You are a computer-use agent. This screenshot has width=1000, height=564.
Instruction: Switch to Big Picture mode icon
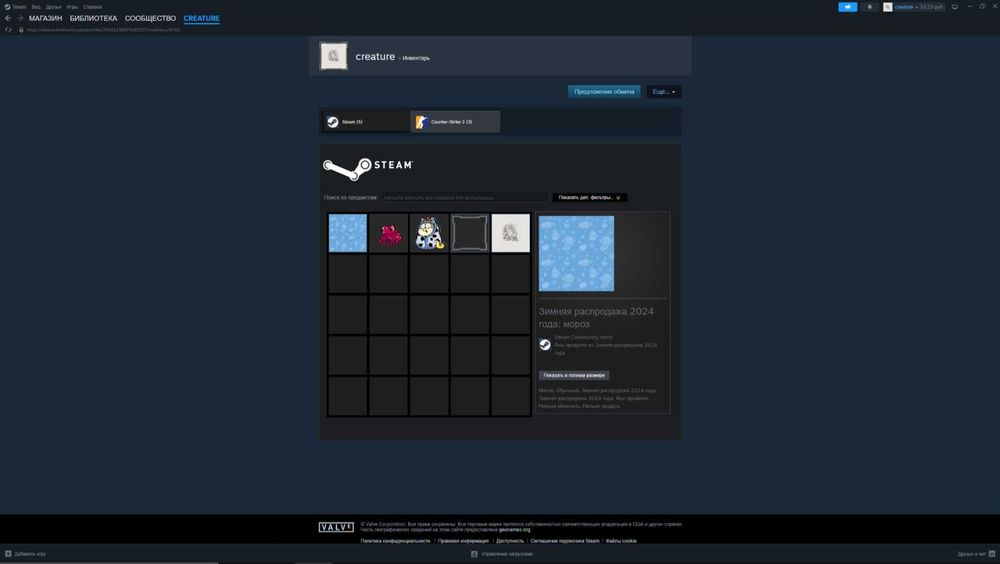pyautogui.click(x=955, y=7)
